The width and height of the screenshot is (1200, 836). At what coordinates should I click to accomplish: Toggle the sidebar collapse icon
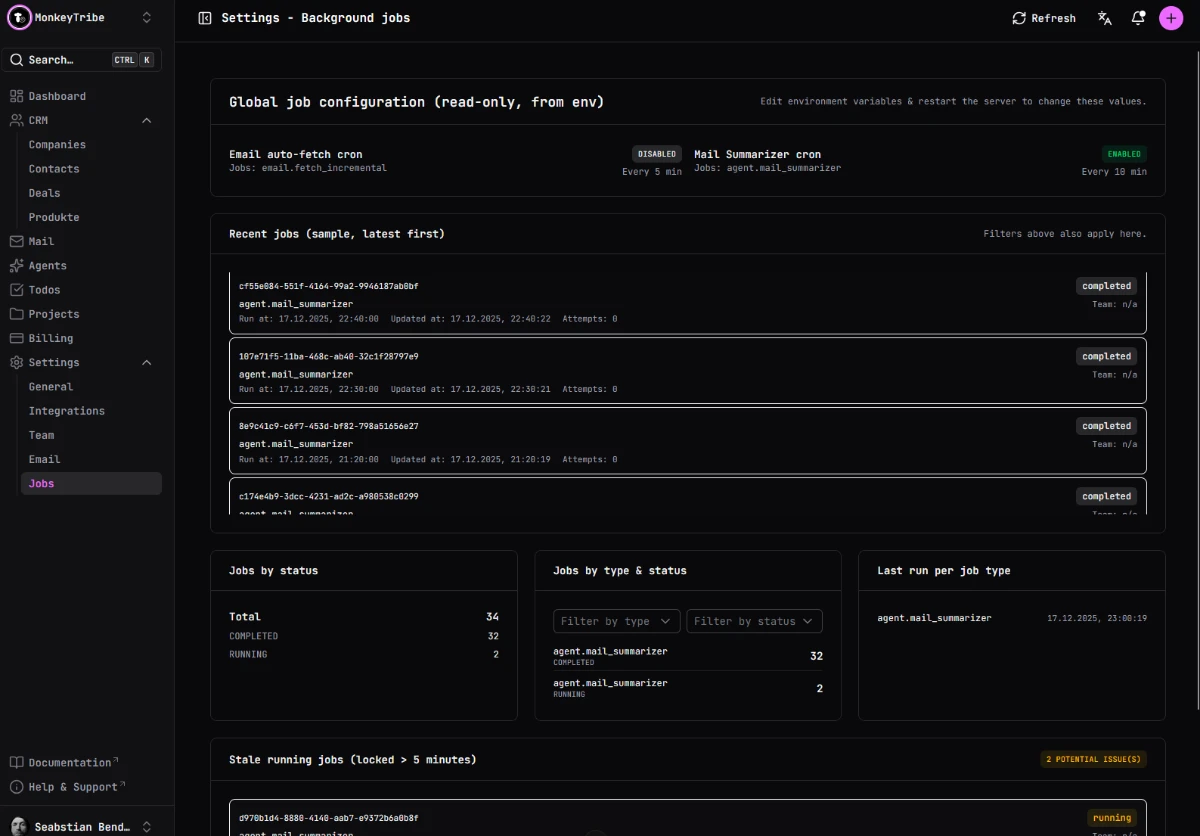pyautogui.click(x=205, y=18)
